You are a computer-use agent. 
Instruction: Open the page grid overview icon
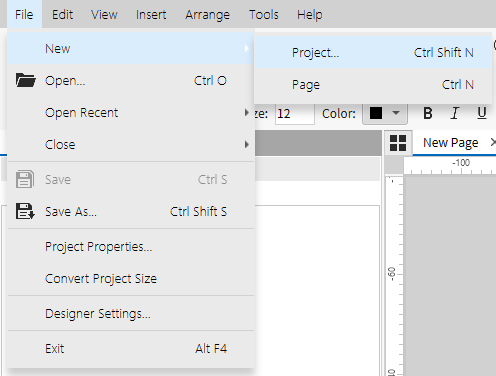tap(398, 143)
